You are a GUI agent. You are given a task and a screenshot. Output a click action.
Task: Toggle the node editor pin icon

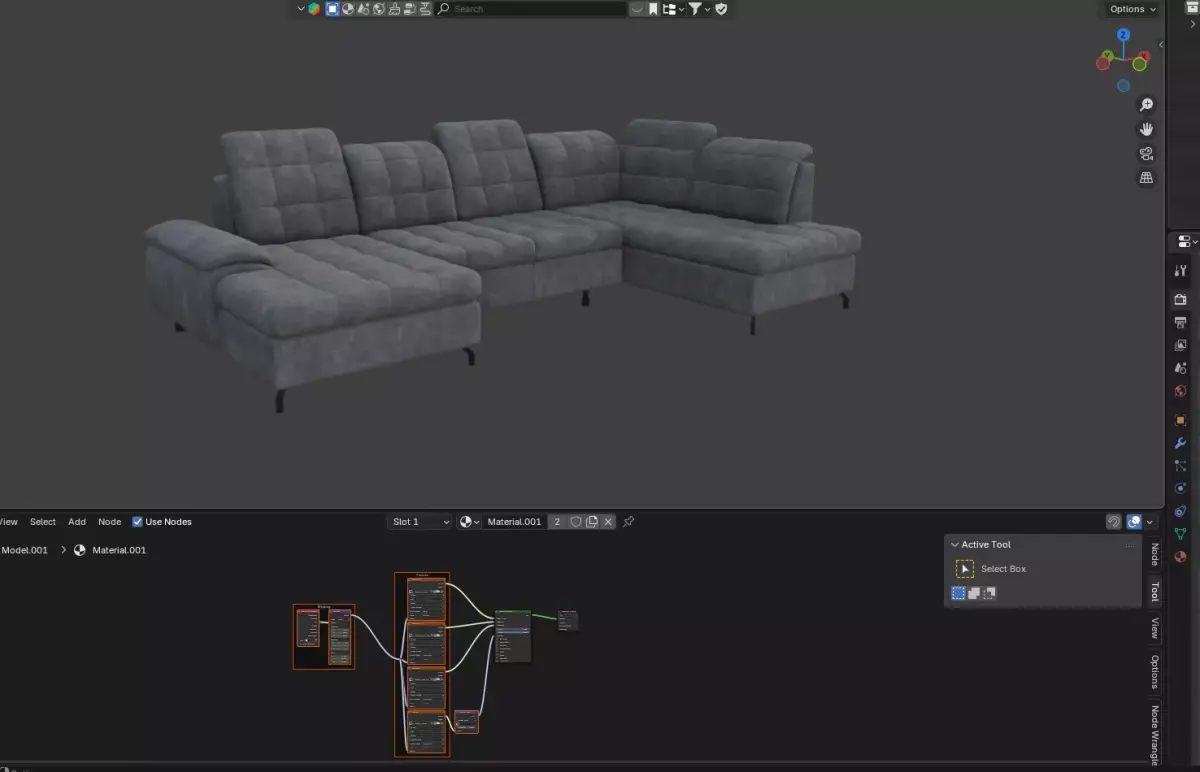[x=629, y=522]
